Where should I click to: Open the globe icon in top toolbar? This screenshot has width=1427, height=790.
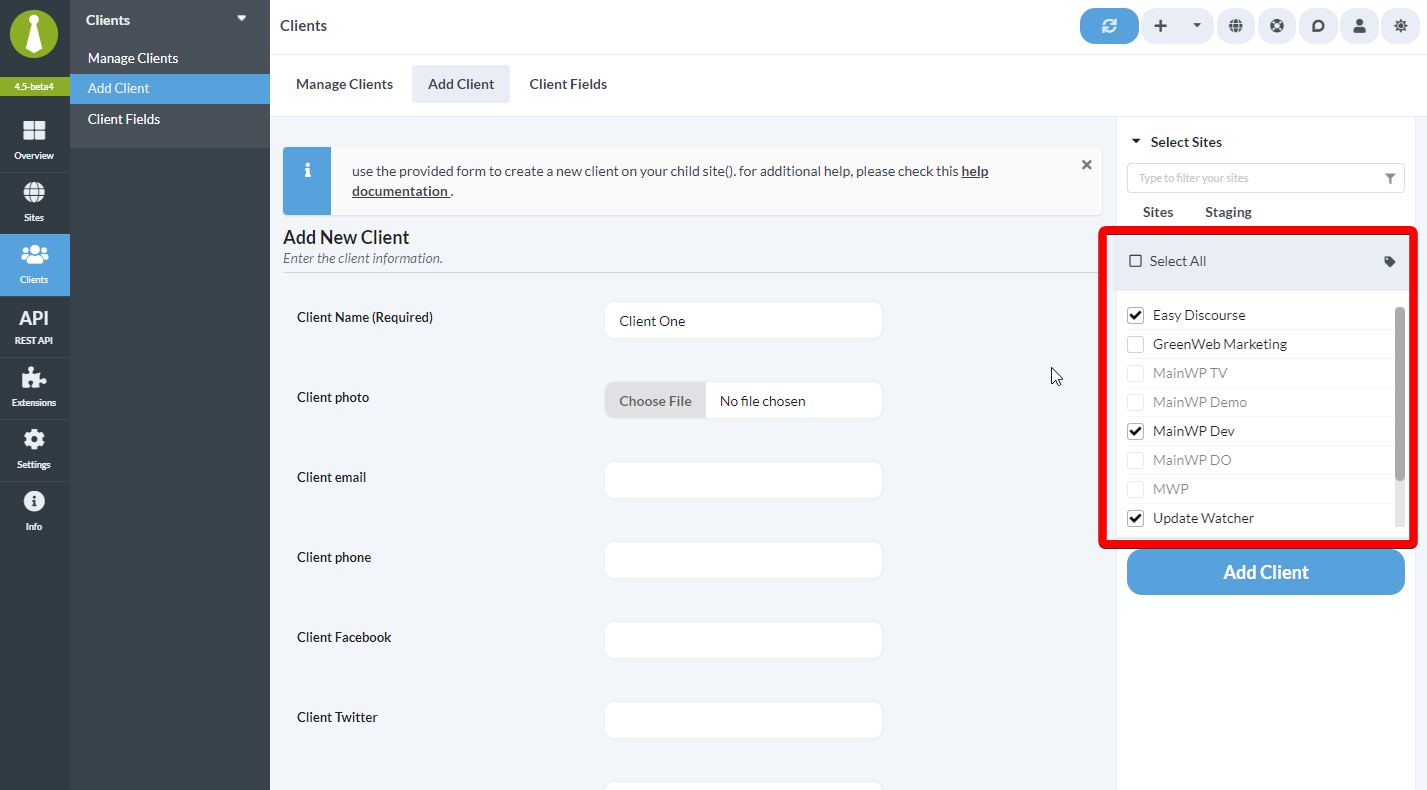1235,26
